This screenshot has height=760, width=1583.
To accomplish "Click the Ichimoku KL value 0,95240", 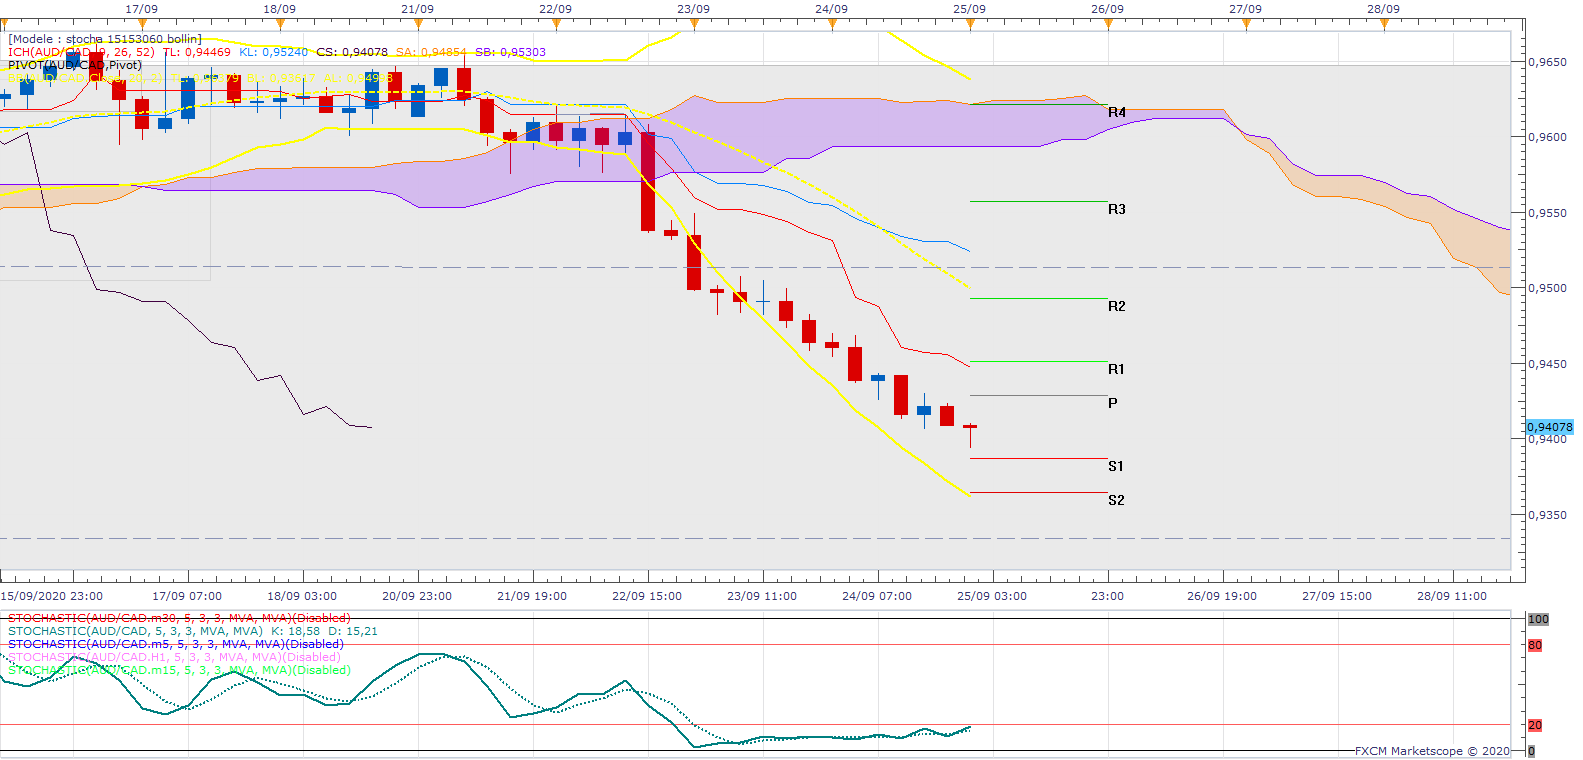I will click(274, 52).
